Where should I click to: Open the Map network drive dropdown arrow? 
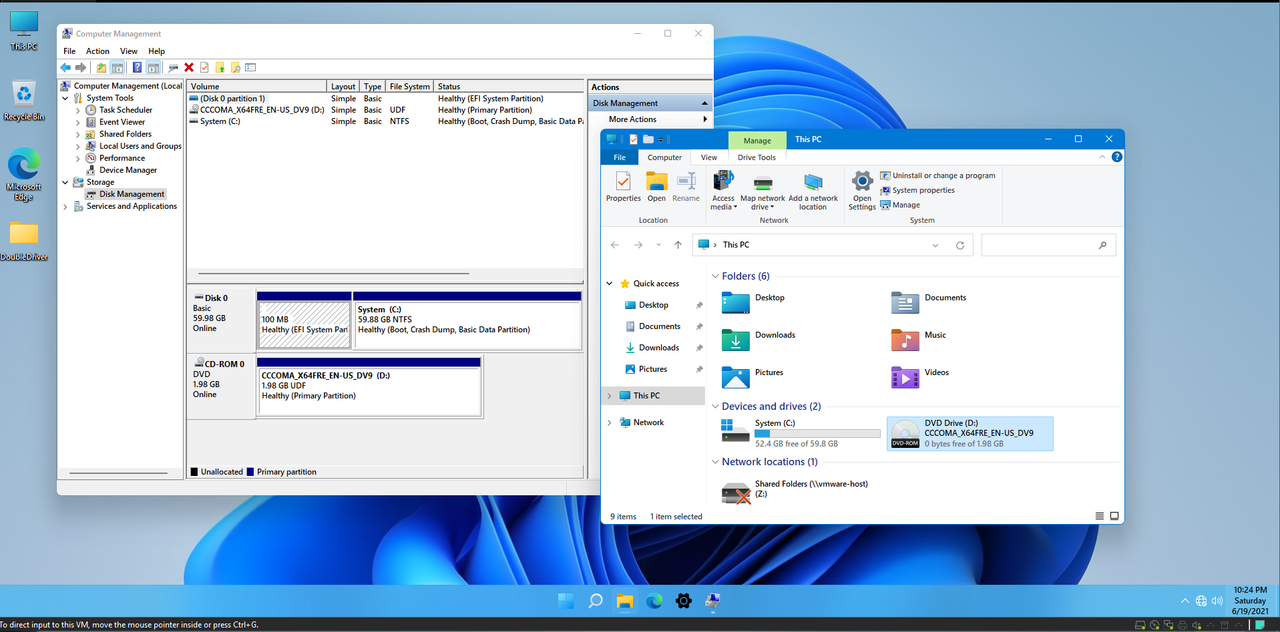click(x=772, y=207)
